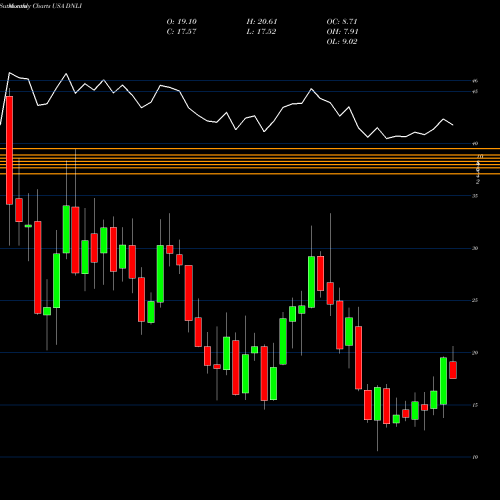500x500 pixels.
Task: Click the 25 price axis label
Action: [x=475, y=300]
